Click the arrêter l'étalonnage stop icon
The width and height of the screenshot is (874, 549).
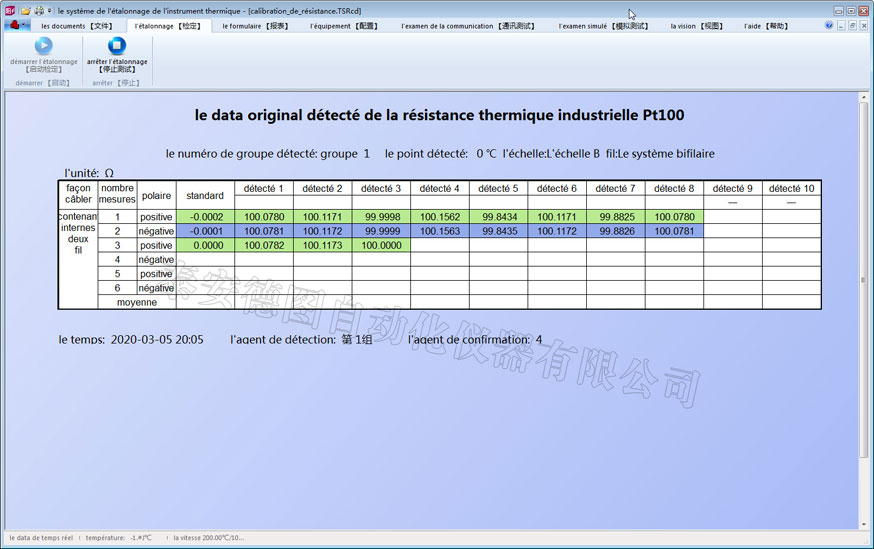pyautogui.click(x=117, y=46)
